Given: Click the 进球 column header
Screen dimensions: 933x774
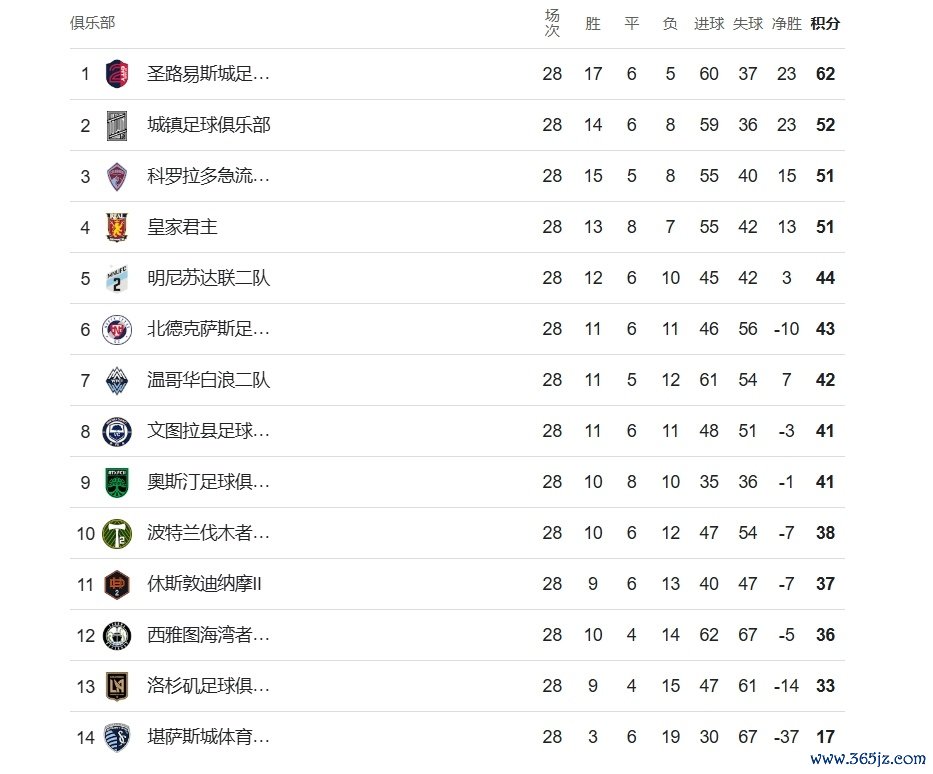Looking at the screenshot, I should (x=709, y=23).
